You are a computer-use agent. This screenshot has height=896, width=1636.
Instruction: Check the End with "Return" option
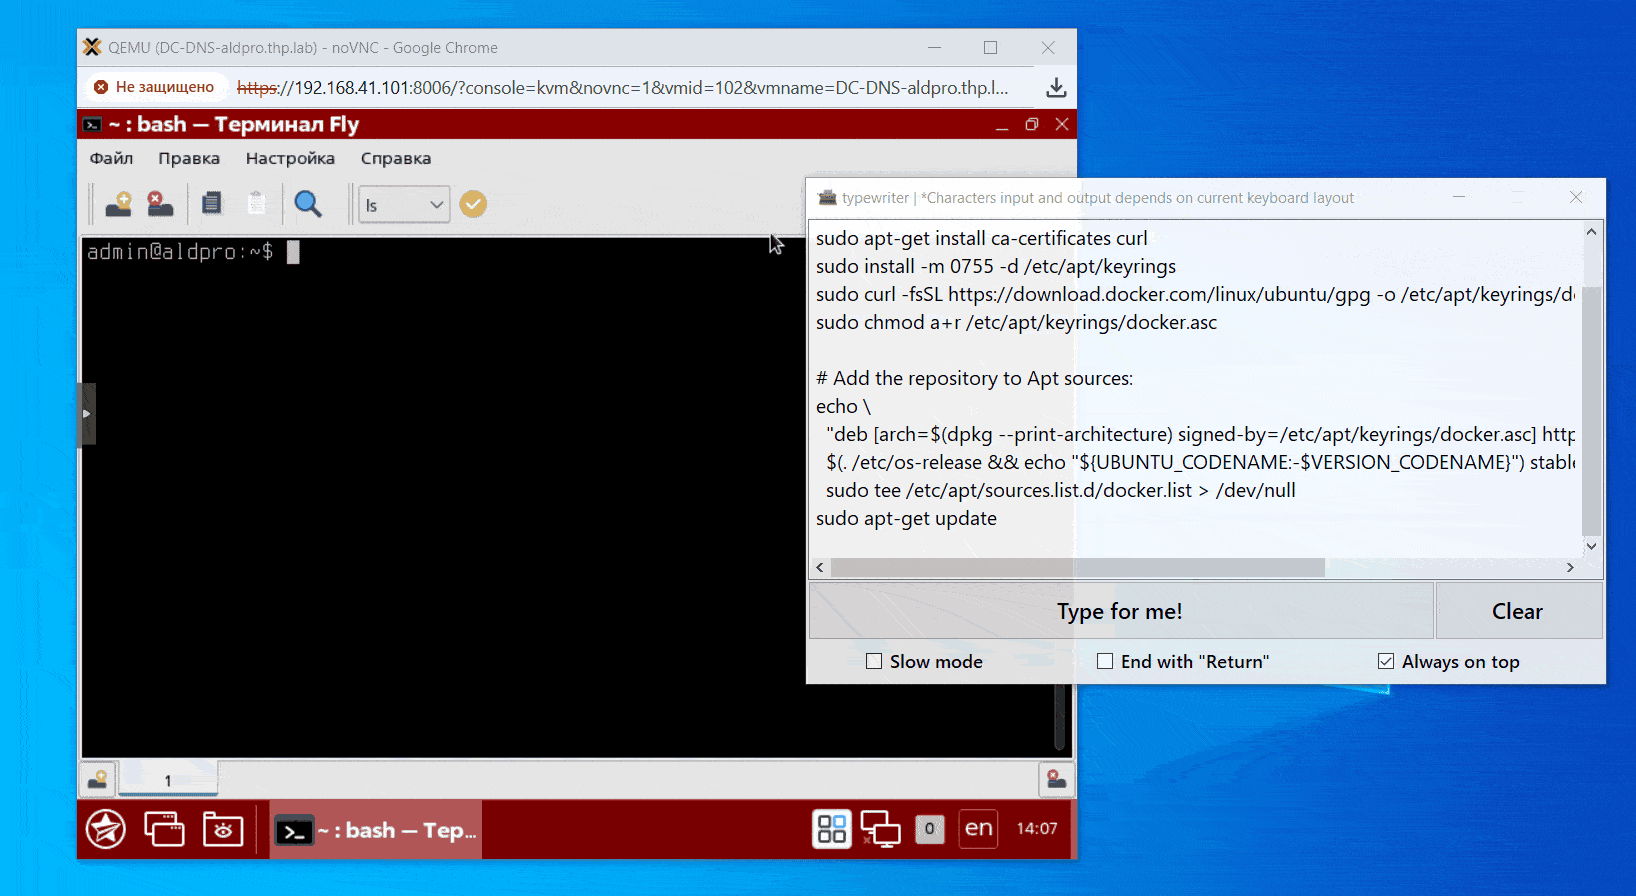[x=1105, y=661]
